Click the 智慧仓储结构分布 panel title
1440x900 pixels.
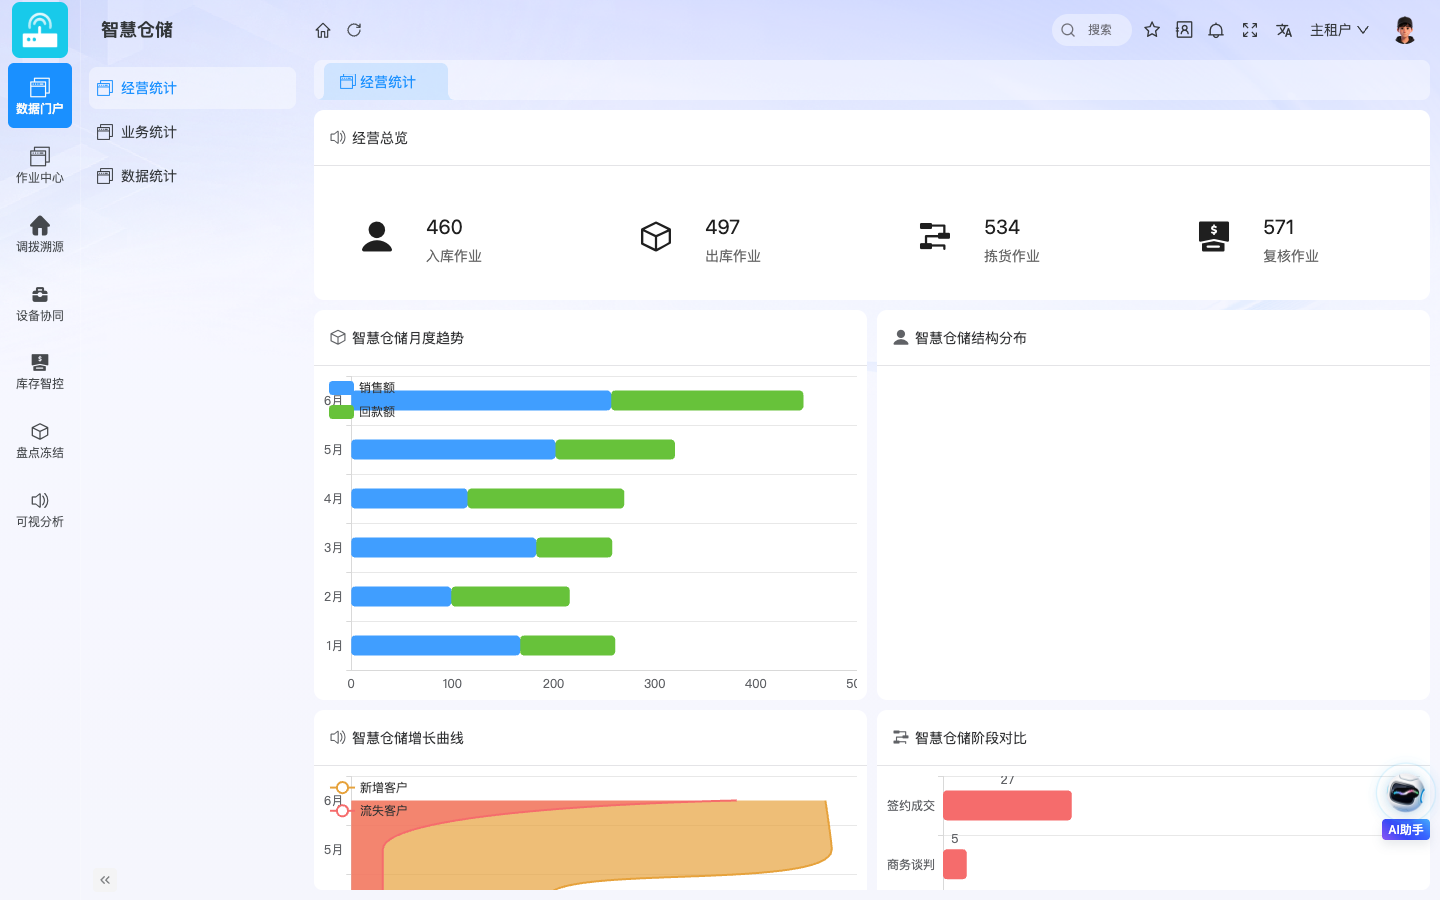click(971, 338)
